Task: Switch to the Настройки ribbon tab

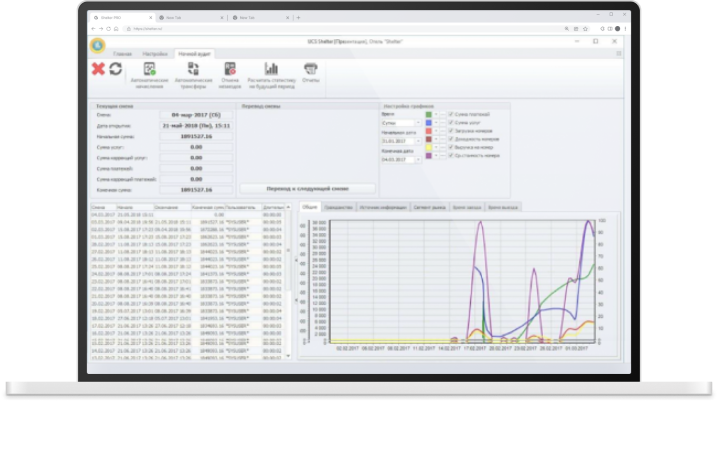Action: (155, 54)
